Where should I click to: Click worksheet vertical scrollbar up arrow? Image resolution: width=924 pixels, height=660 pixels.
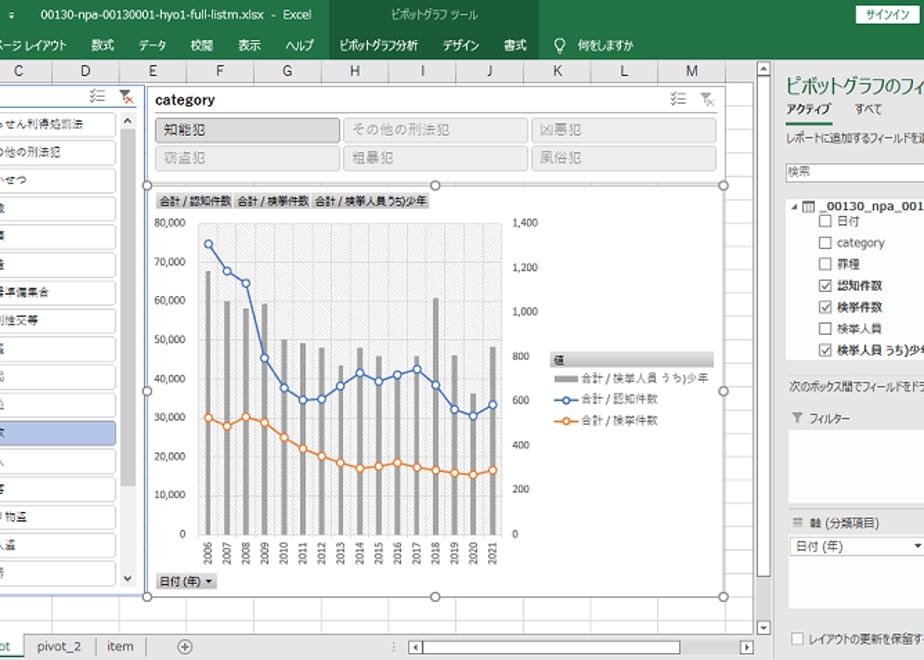pos(763,69)
